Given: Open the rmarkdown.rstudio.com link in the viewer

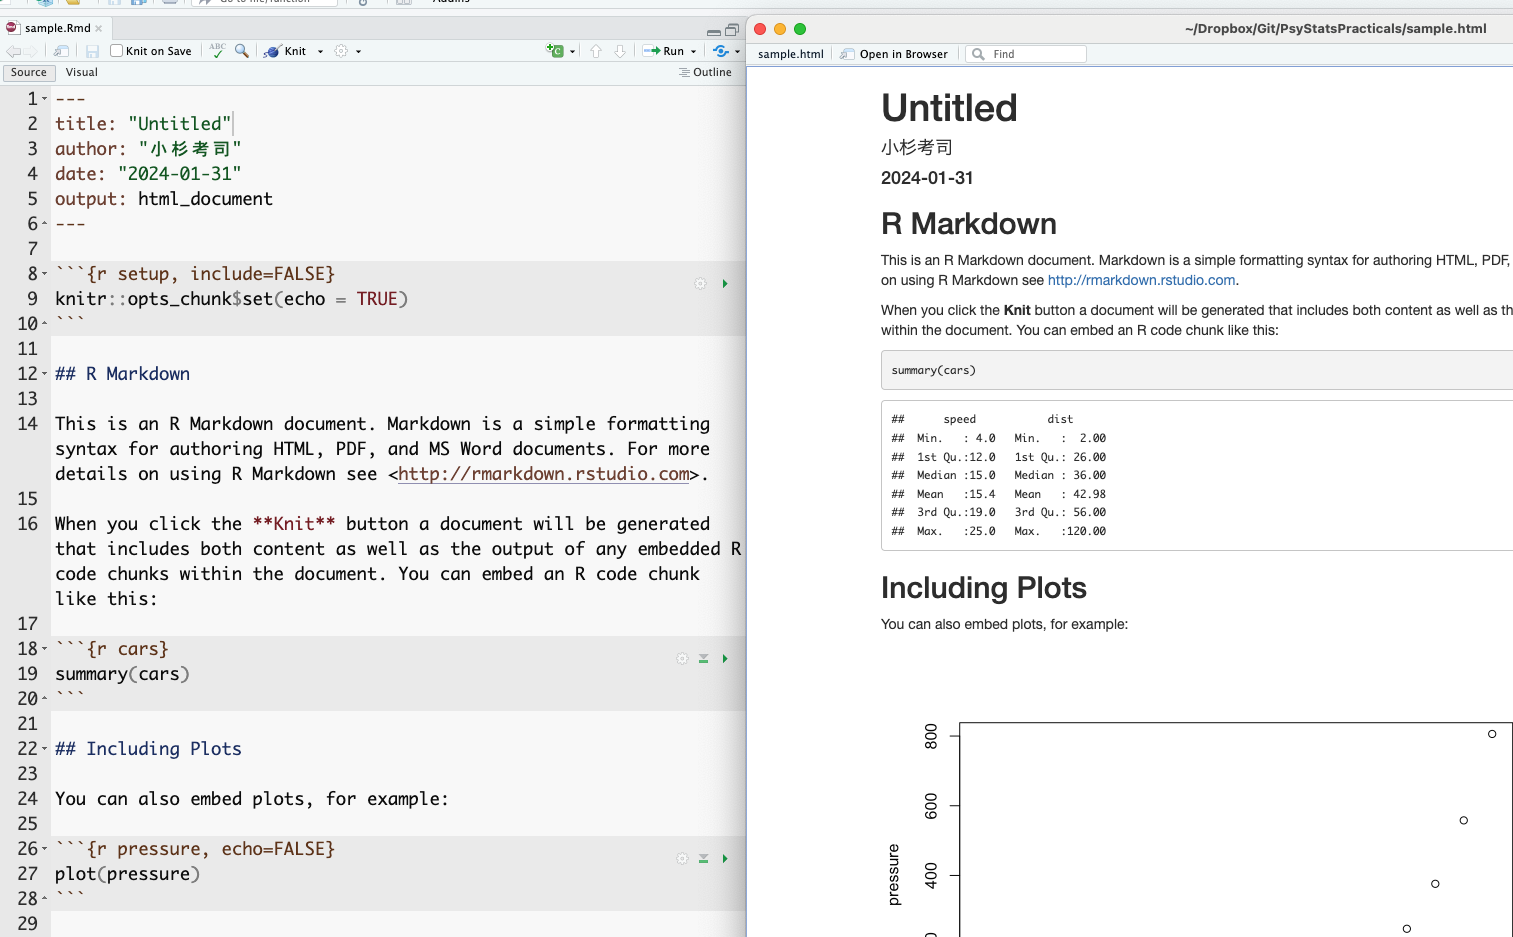Looking at the screenshot, I should (1141, 280).
